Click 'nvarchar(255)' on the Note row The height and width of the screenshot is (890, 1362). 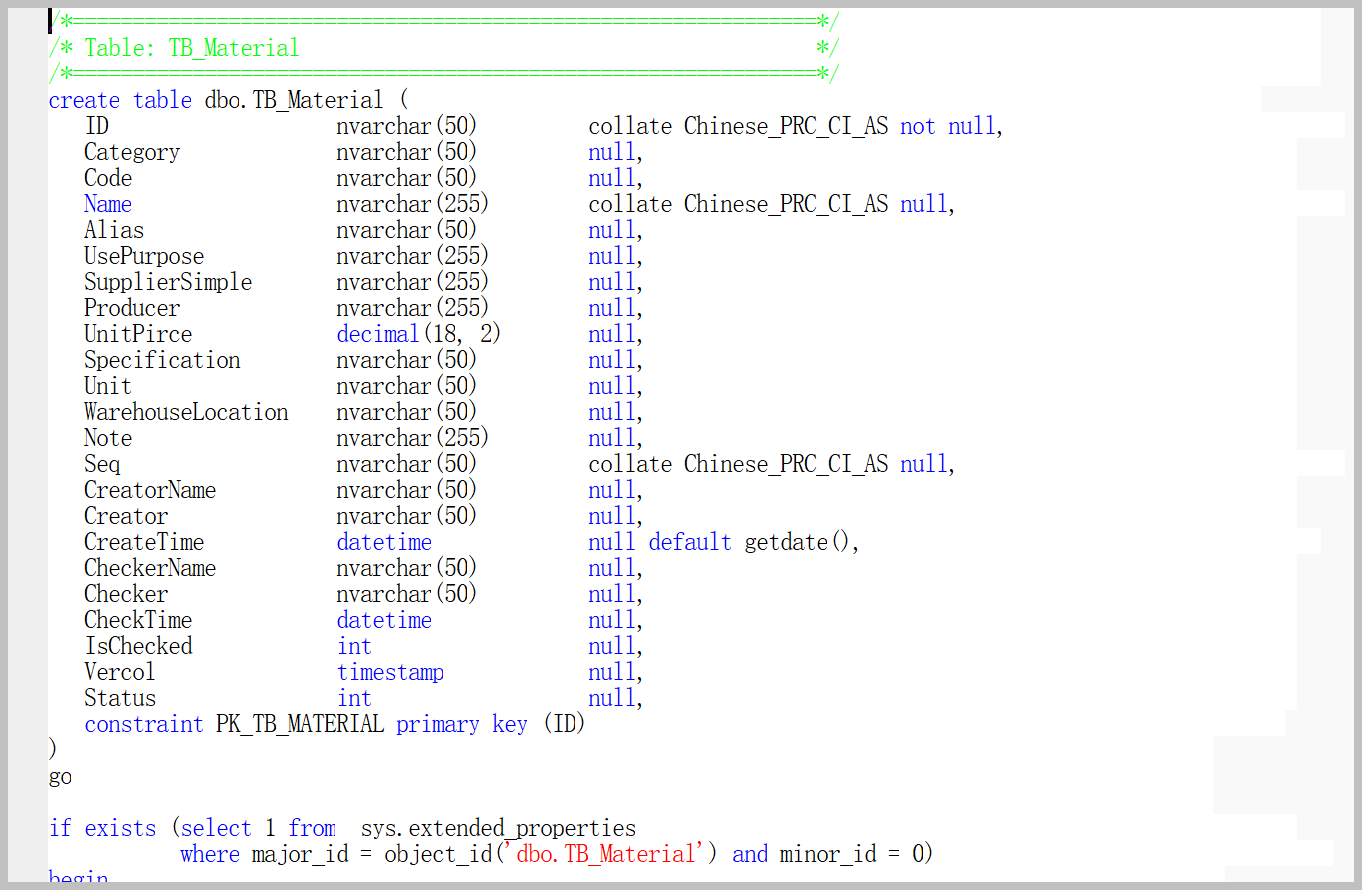coord(413,438)
